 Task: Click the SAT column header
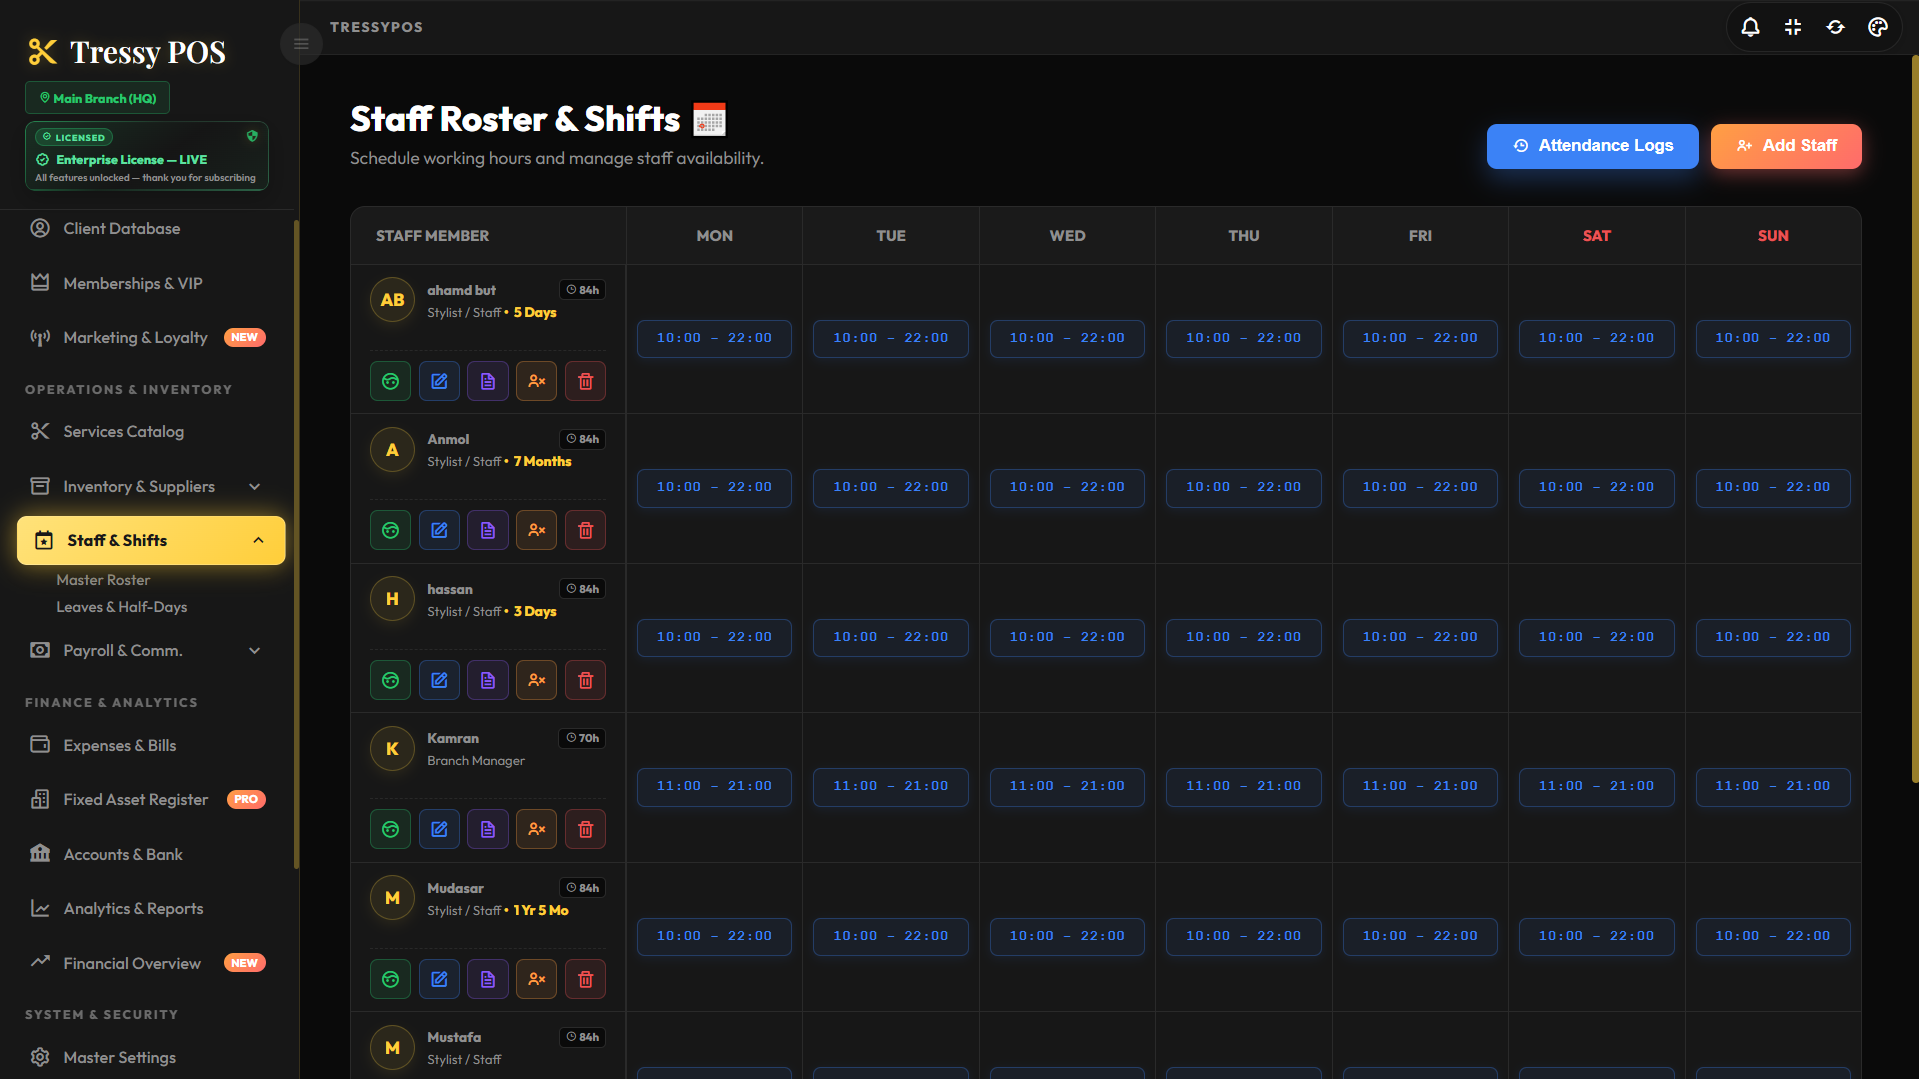pyautogui.click(x=1596, y=236)
